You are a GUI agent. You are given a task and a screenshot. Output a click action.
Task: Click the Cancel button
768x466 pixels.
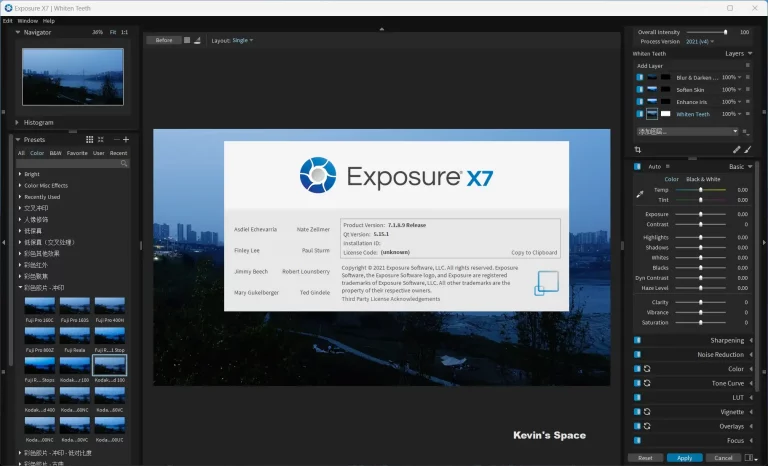click(x=723, y=458)
